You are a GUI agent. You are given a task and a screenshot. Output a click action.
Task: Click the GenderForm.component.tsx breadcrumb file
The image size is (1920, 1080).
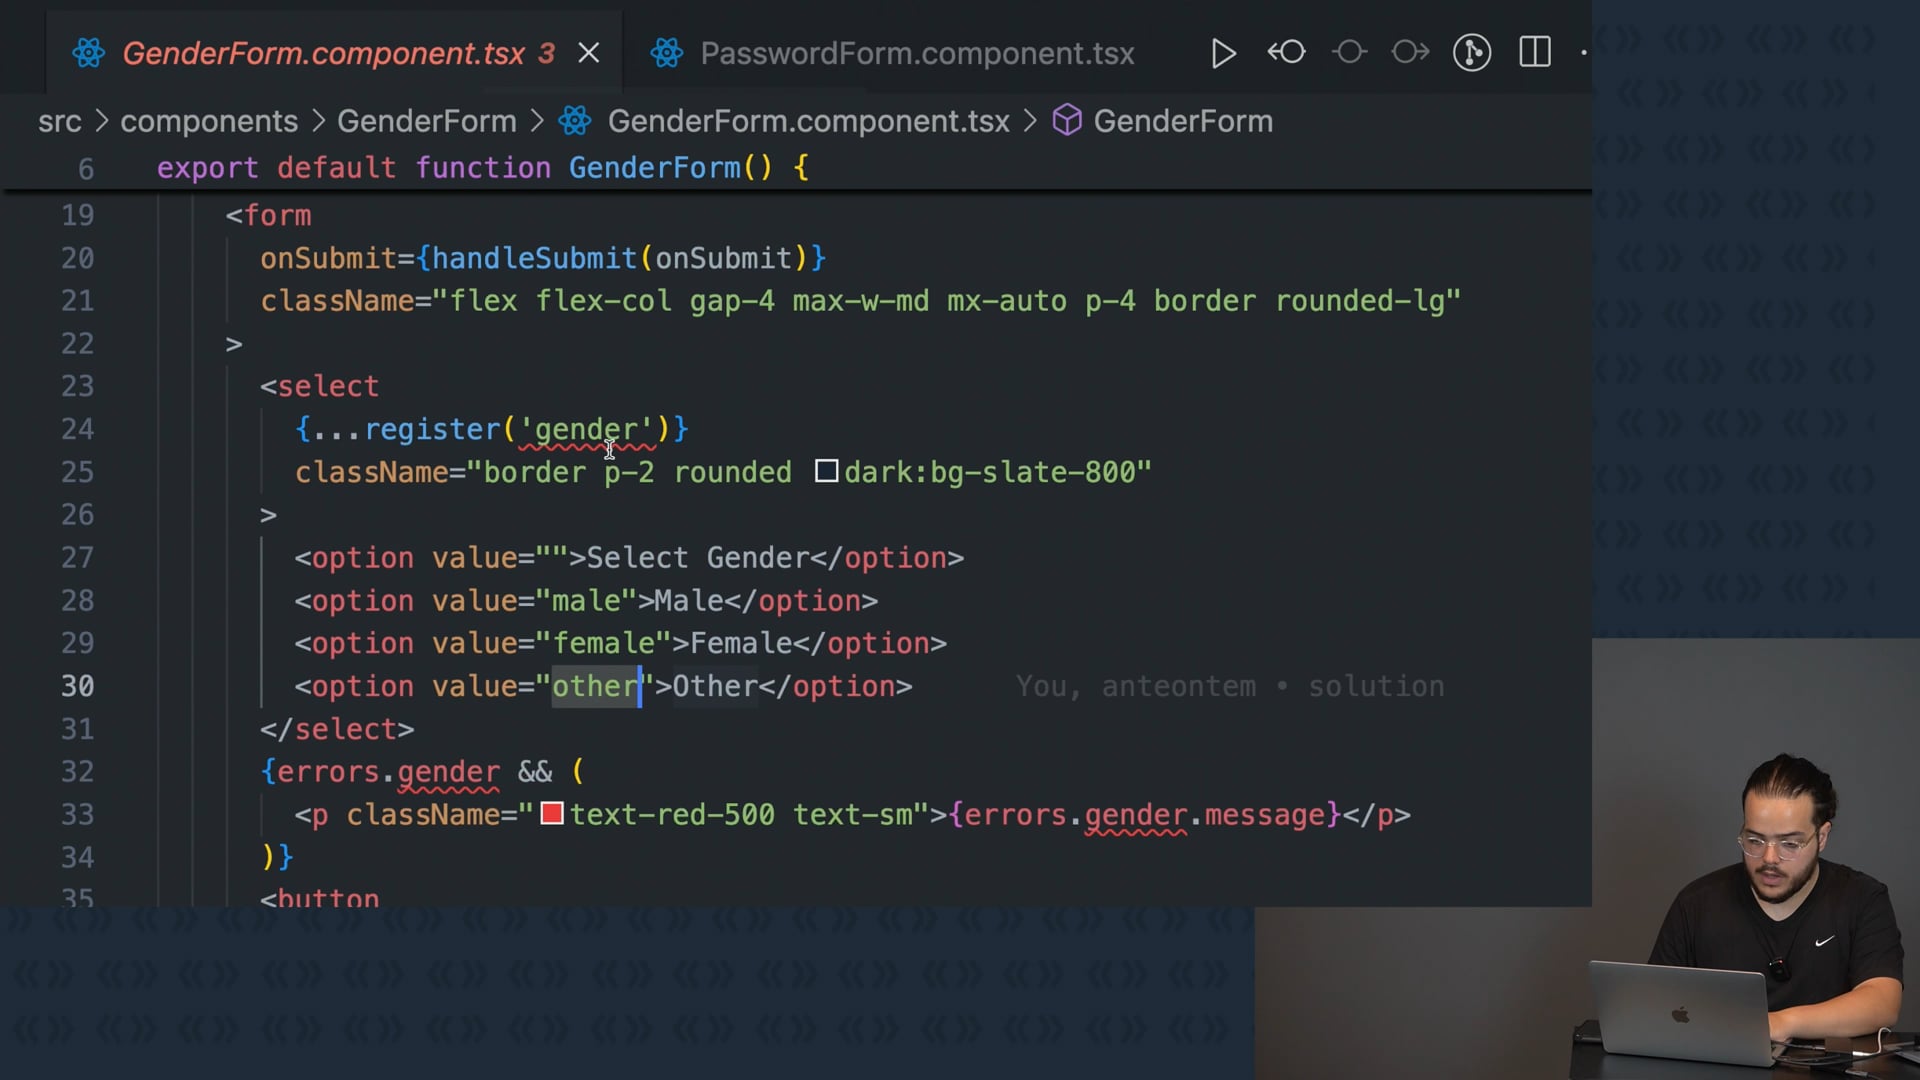pos(808,121)
